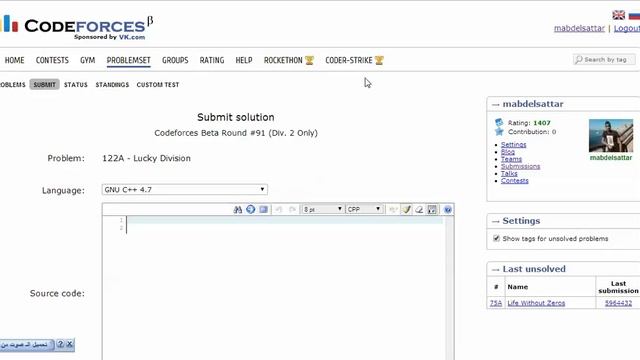Screen dimensions: 640x360
Task: Open last submission 5964432 link
Action: 618,303
